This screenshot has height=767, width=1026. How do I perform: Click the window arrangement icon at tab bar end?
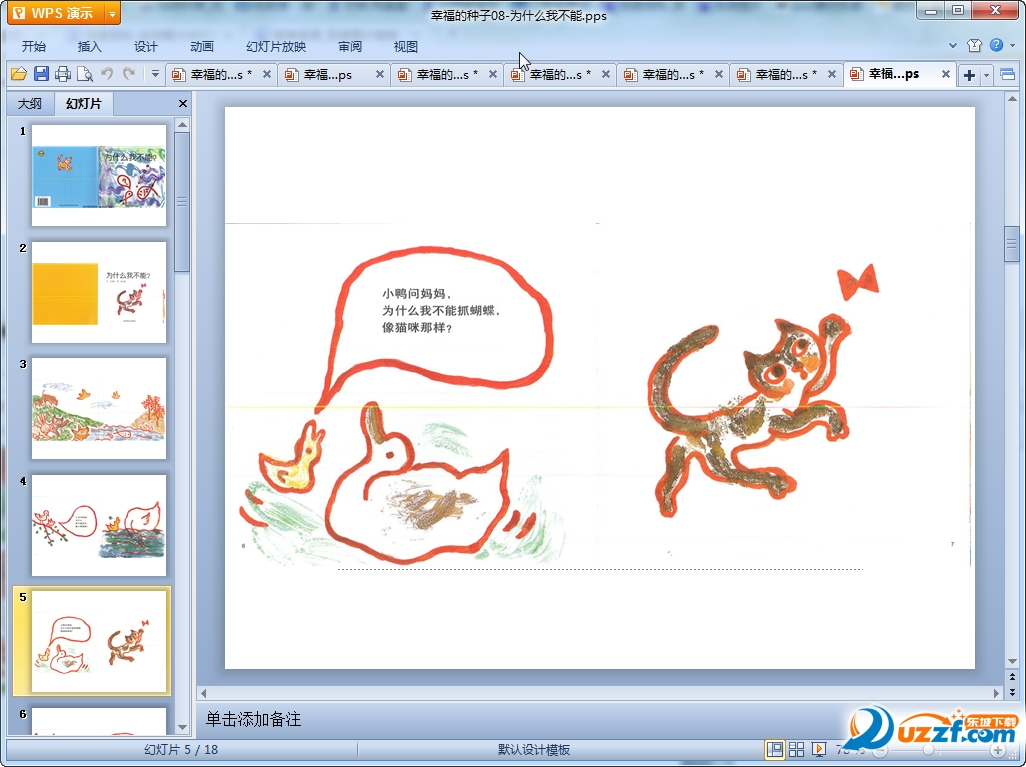1008,75
